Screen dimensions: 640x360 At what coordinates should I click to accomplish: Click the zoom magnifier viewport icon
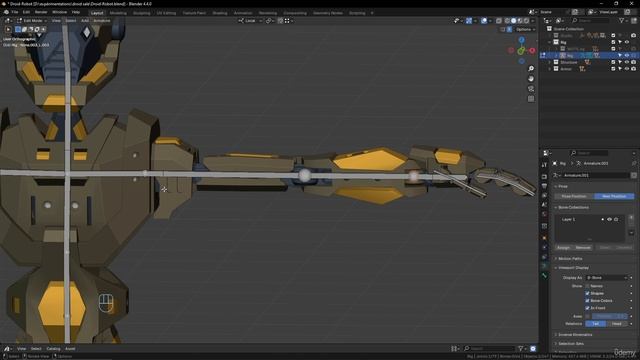coord(531,69)
